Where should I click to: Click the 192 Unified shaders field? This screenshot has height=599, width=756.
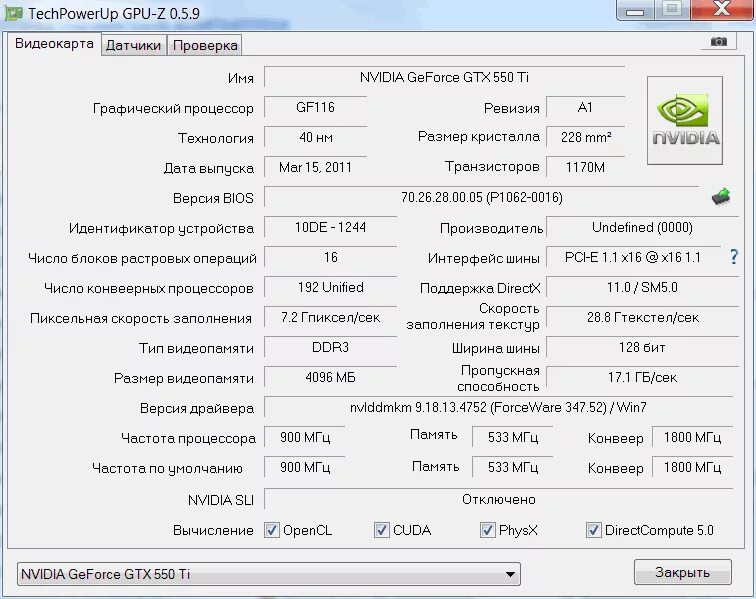point(330,287)
